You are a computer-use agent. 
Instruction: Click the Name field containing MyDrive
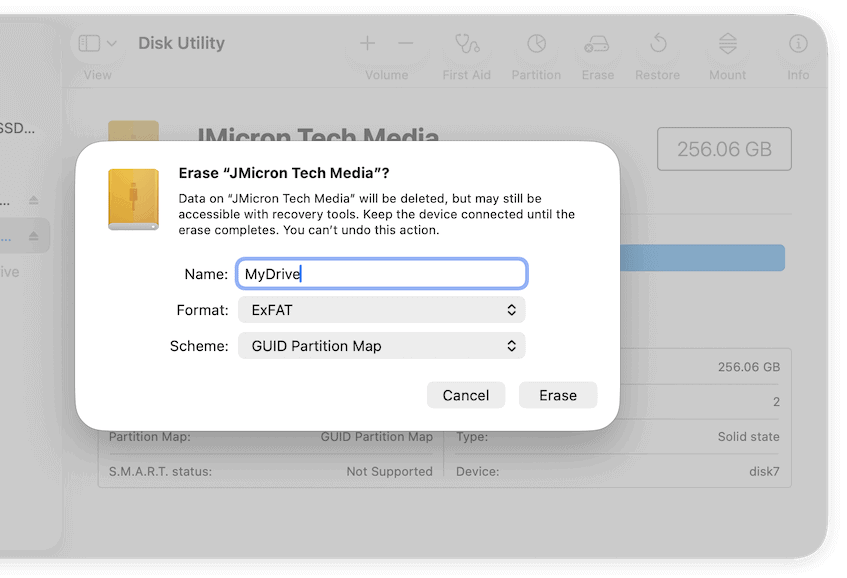(381, 274)
